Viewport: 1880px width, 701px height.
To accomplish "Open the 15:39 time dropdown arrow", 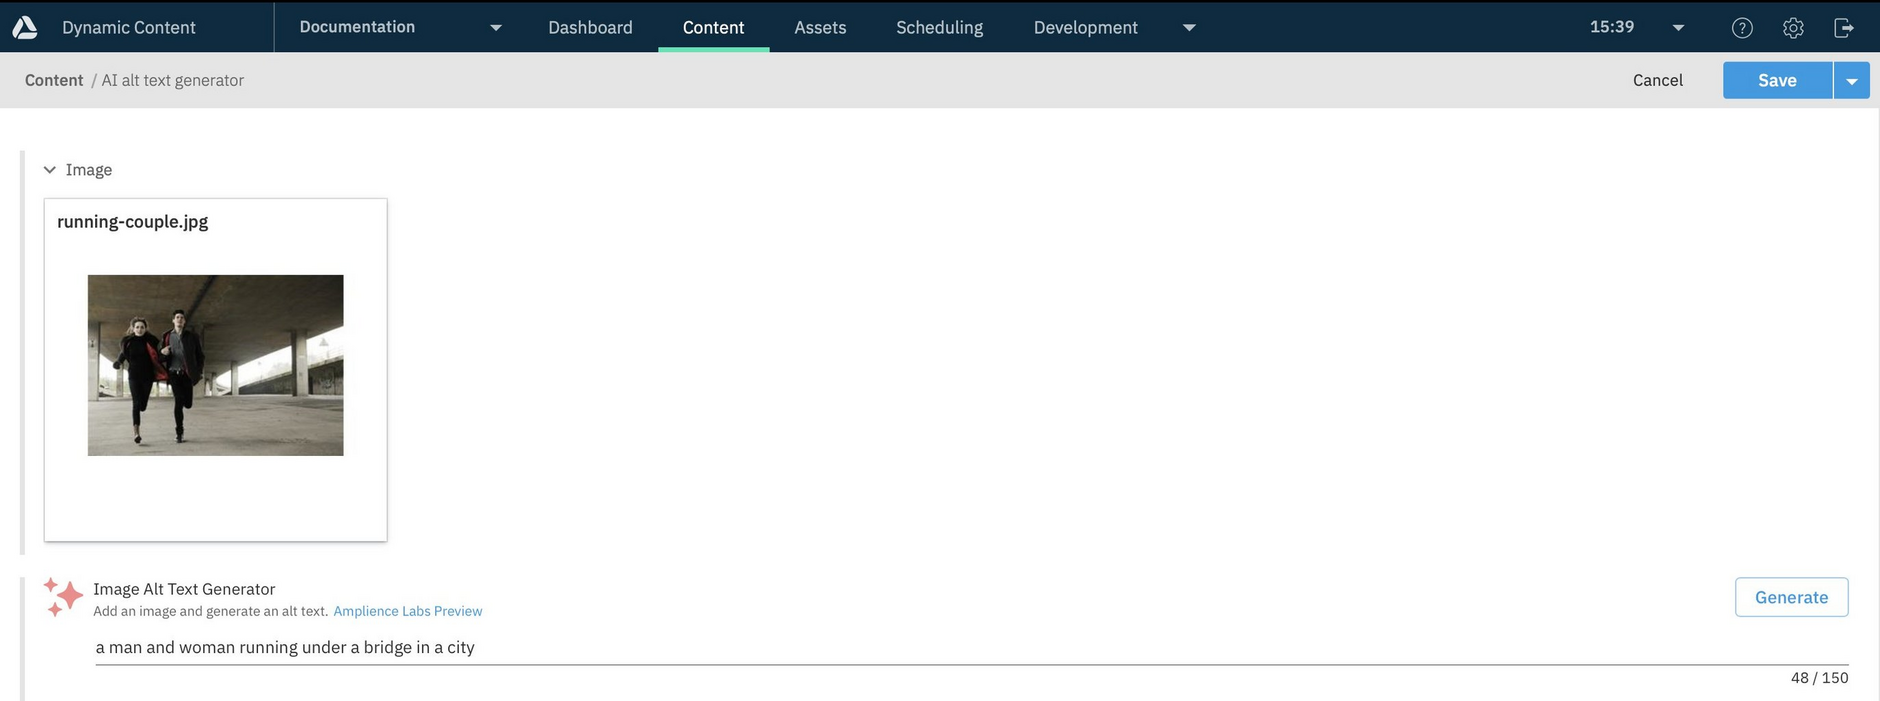I will tap(1678, 28).
